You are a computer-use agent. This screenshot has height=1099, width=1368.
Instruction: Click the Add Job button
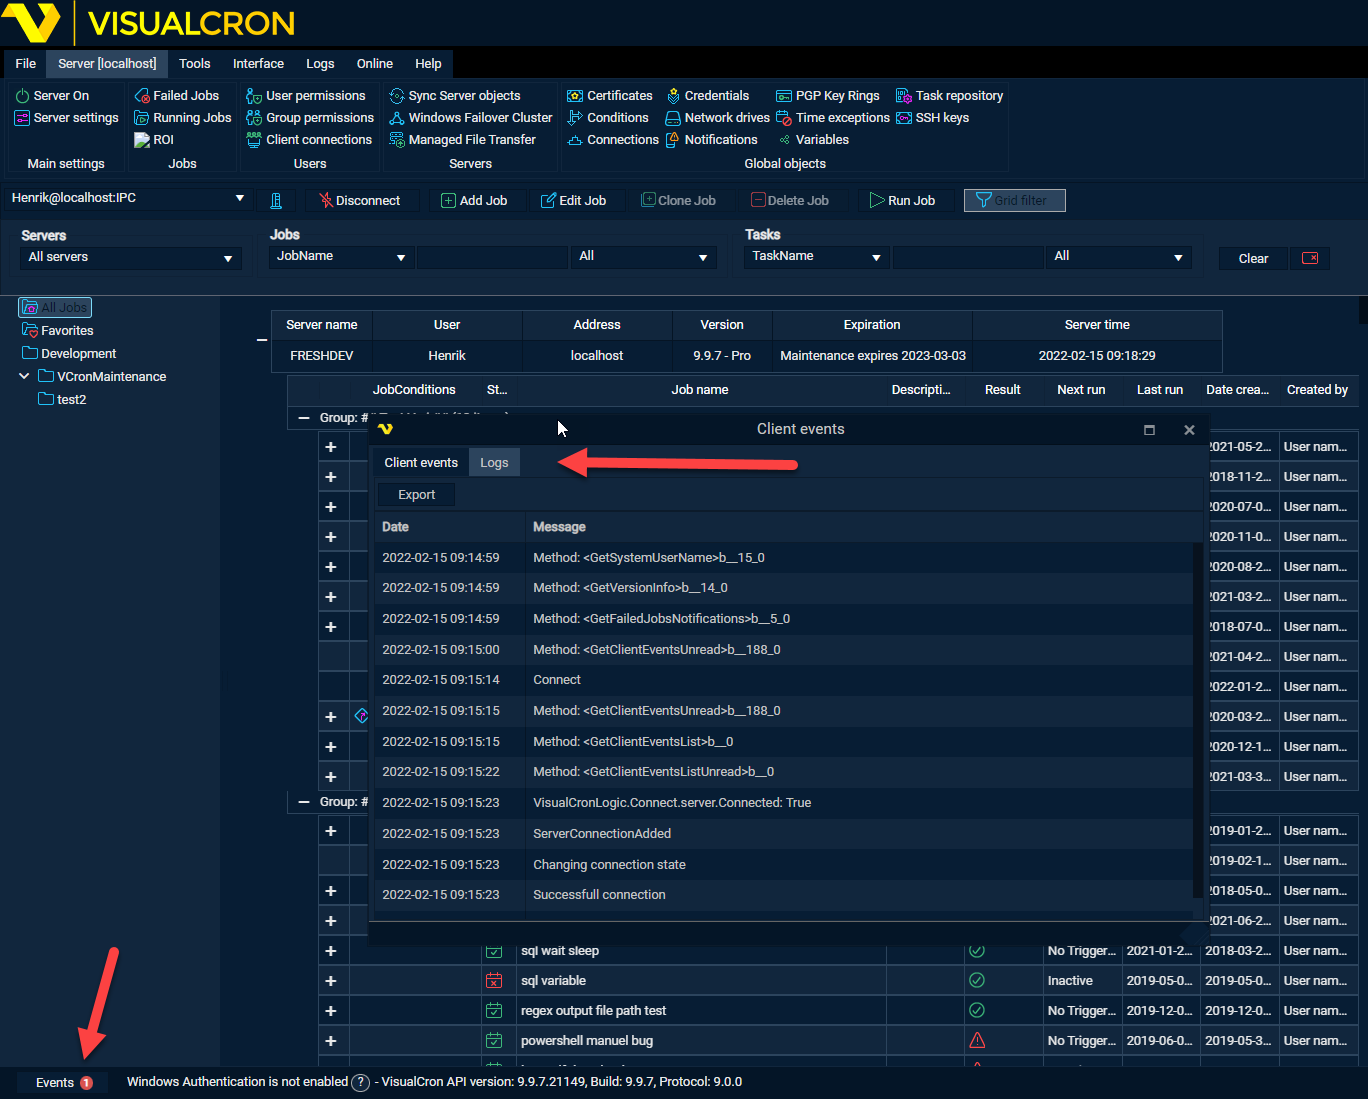(474, 201)
